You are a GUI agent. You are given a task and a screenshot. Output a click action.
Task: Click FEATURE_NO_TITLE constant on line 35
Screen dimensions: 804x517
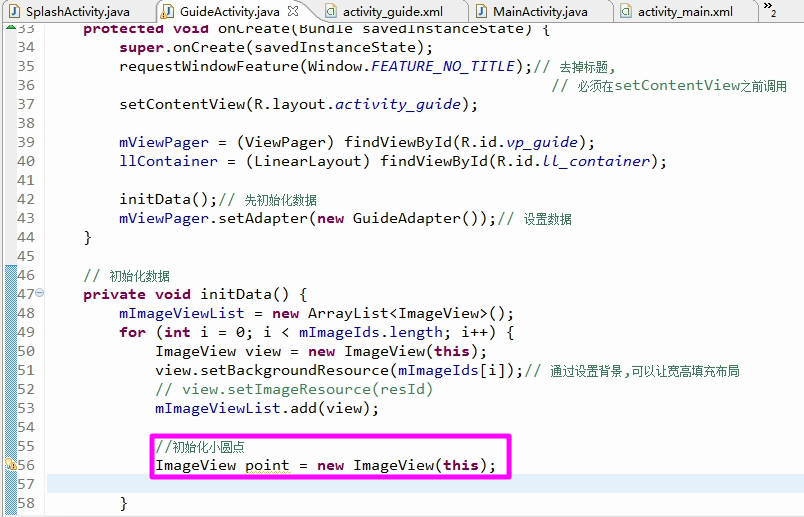click(443, 66)
